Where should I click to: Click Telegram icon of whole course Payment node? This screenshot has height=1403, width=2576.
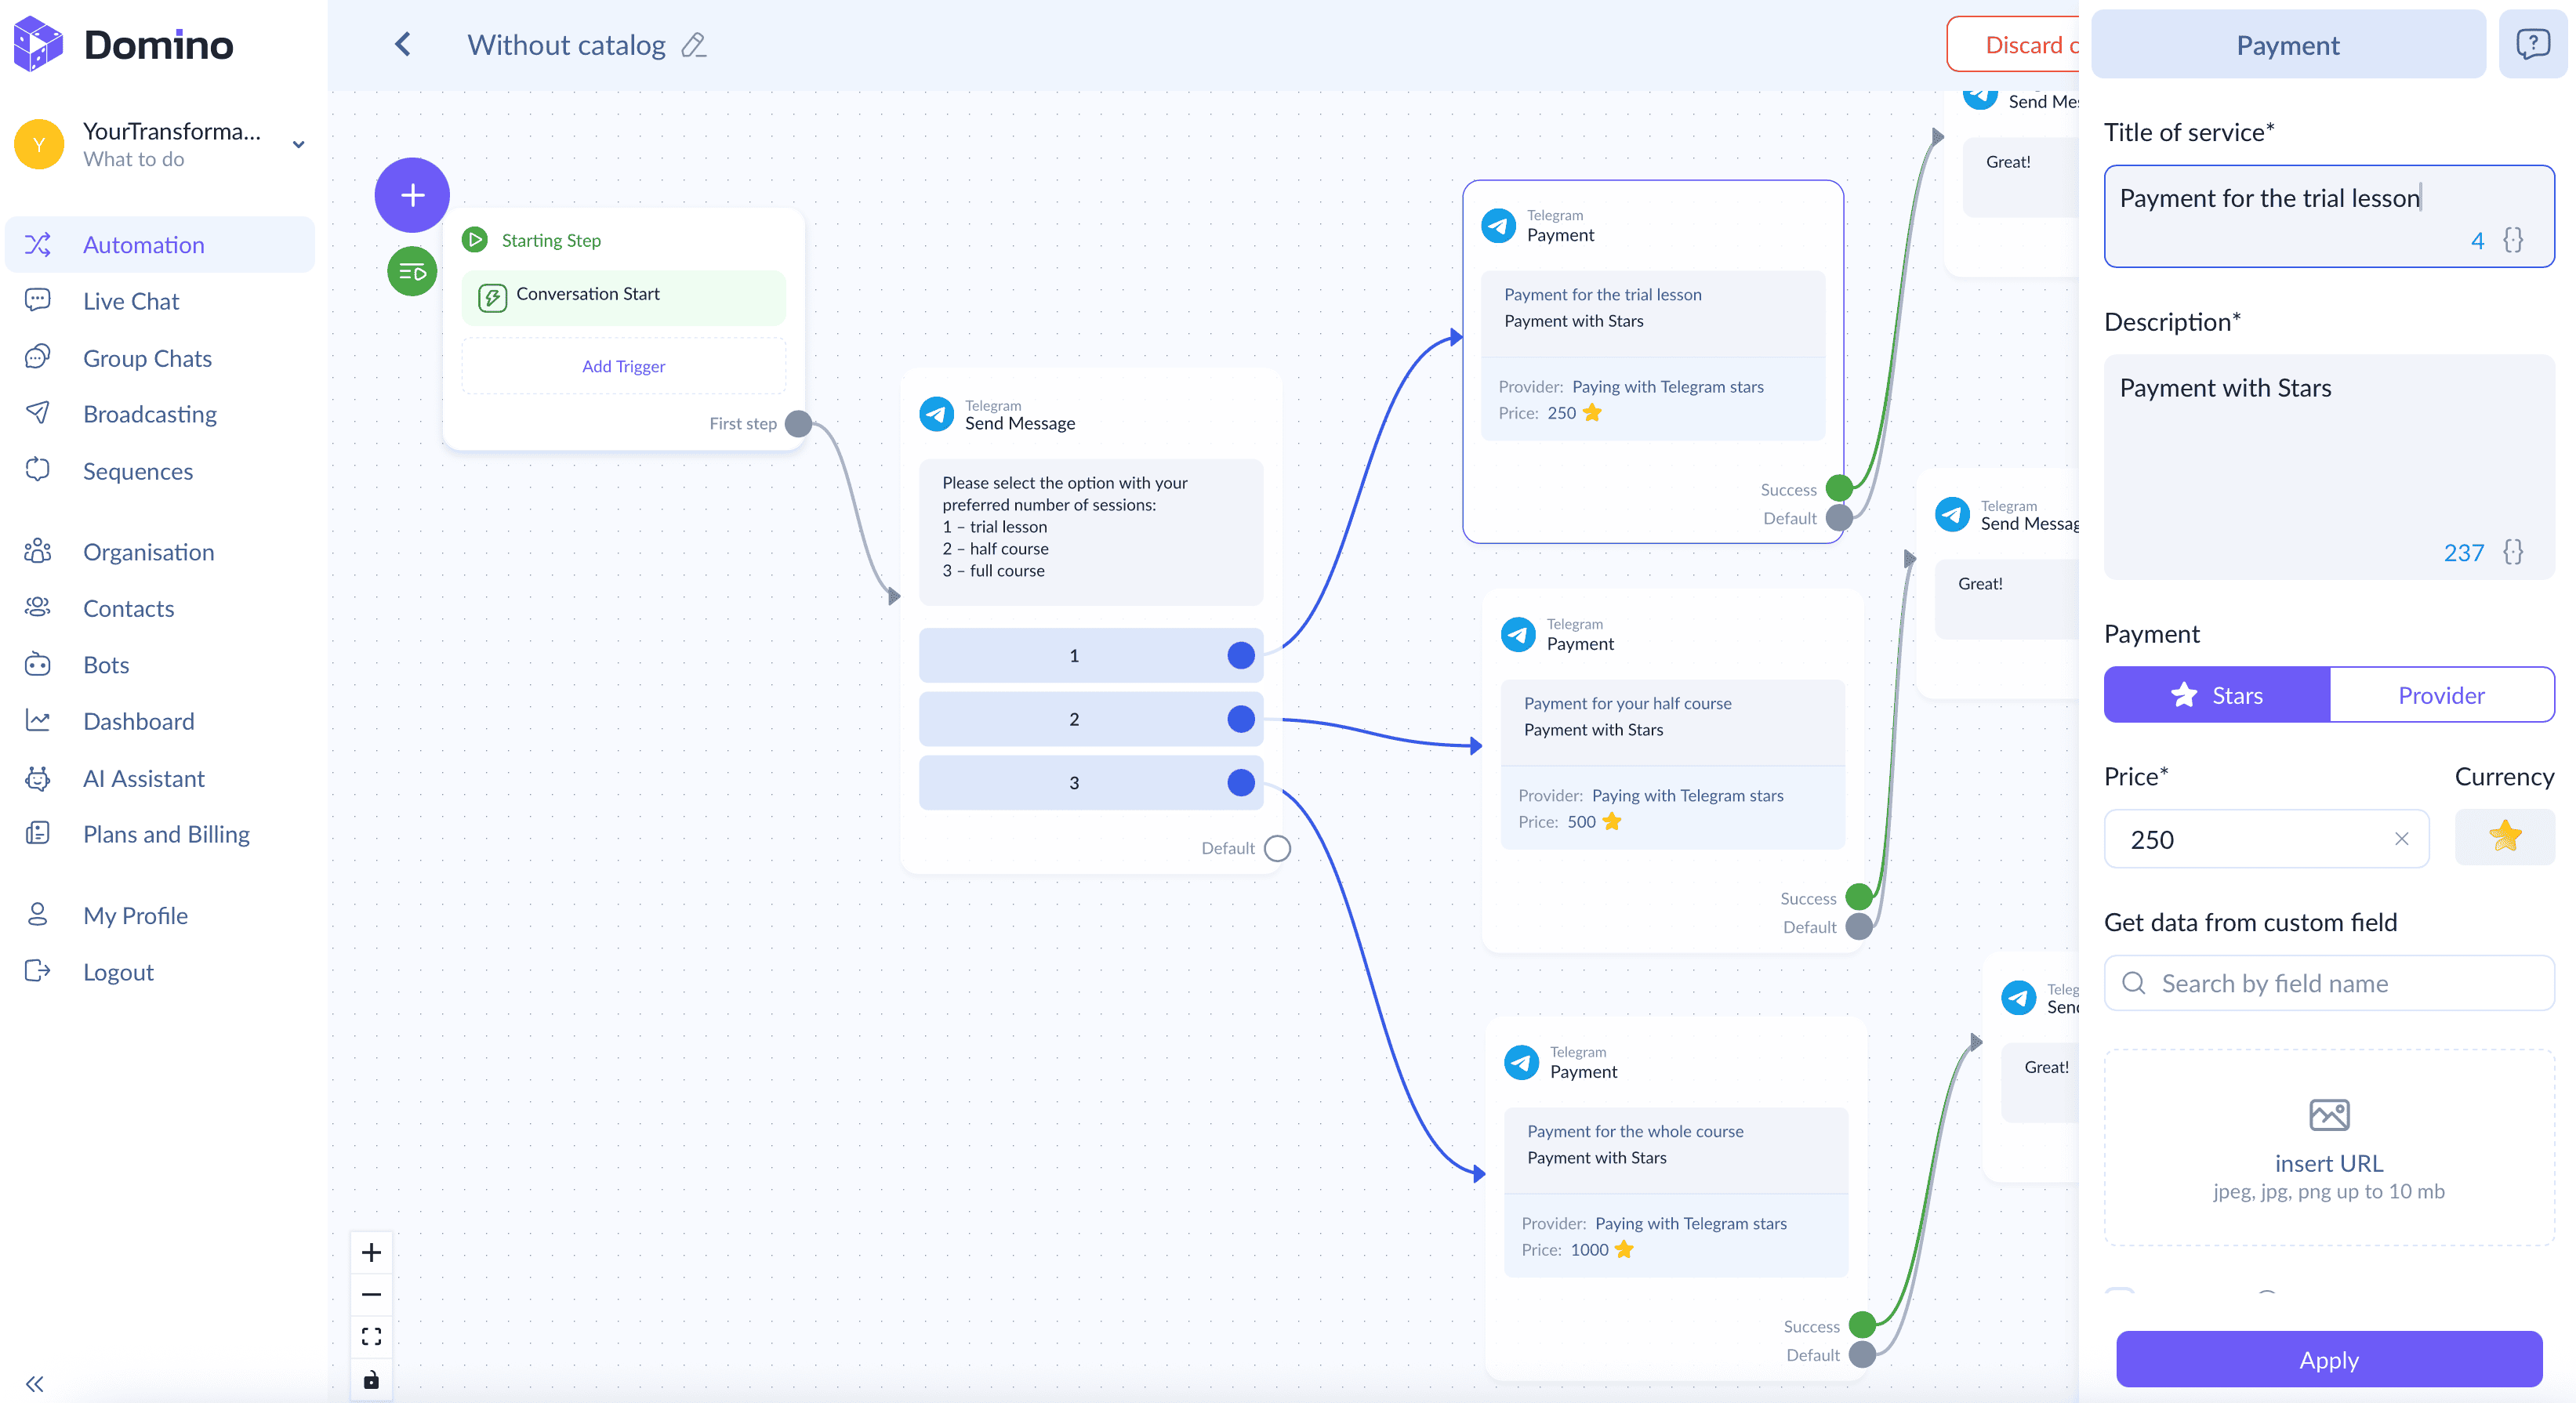(x=1521, y=1062)
